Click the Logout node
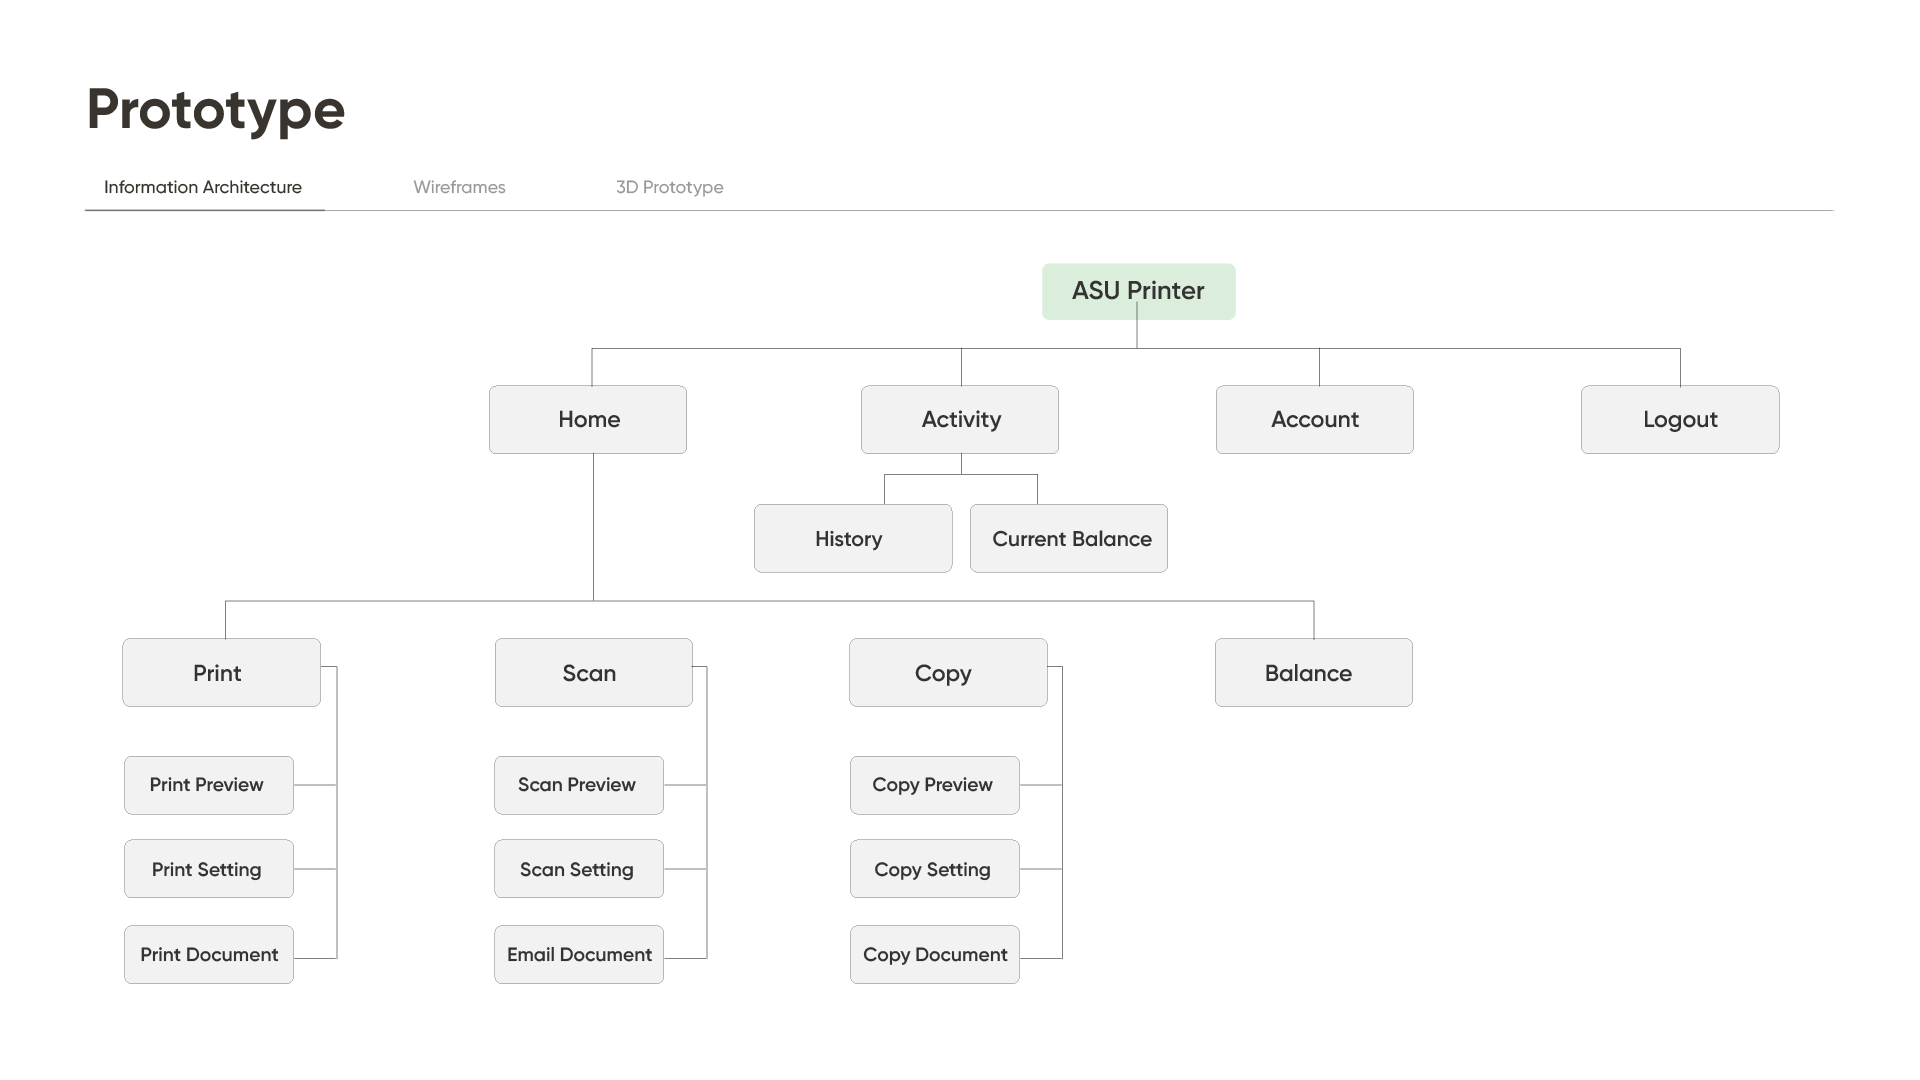The width and height of the screenshot is (1920, 1080). point(1680,420)
